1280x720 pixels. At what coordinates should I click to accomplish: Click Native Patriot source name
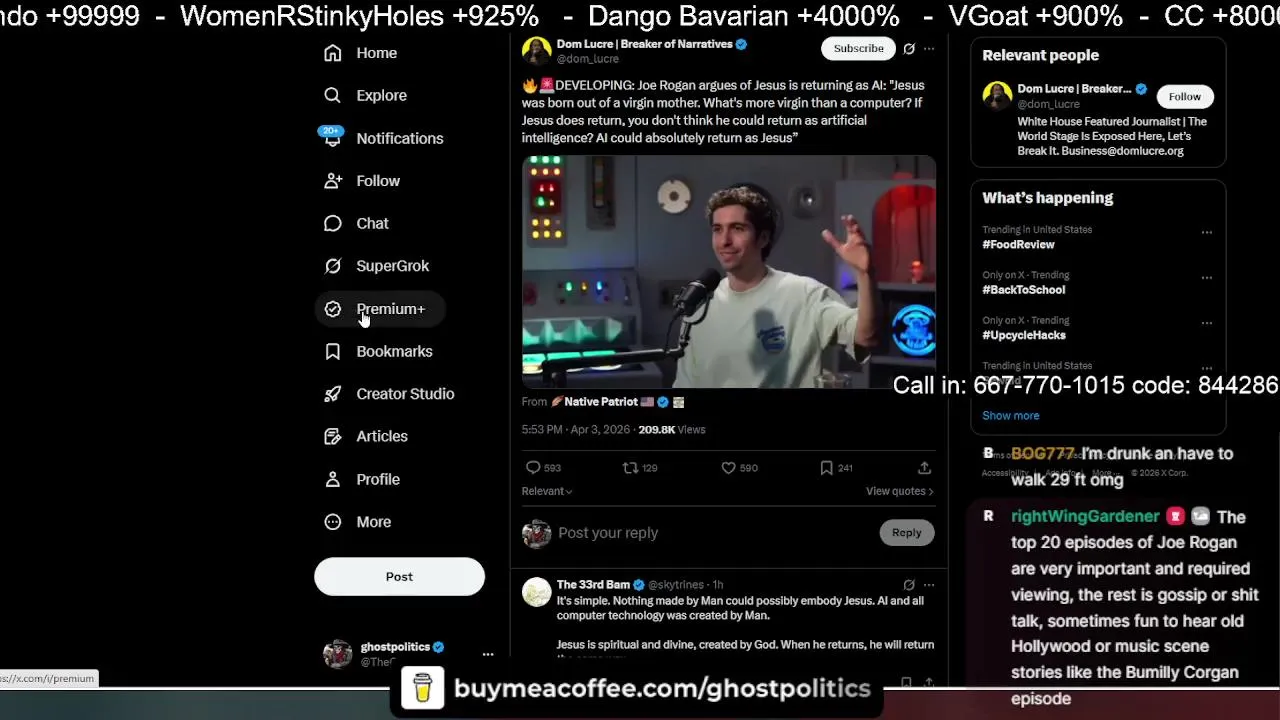600,402
